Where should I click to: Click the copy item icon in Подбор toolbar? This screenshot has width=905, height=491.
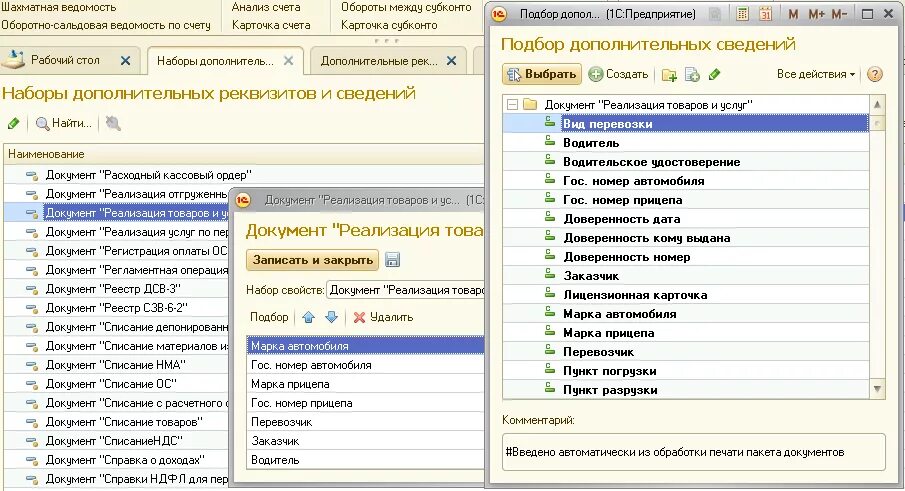click(692, 74)
